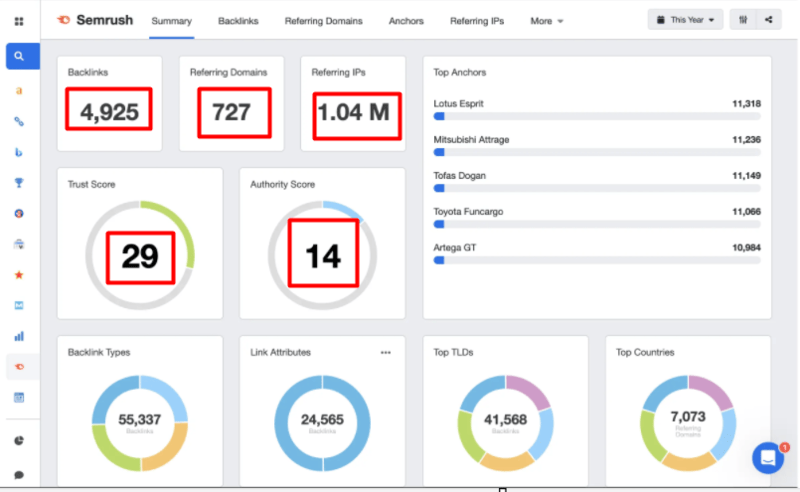Click the Trust Score card title
The height and width of the screenshot is (492, 800).
point(91,184)
